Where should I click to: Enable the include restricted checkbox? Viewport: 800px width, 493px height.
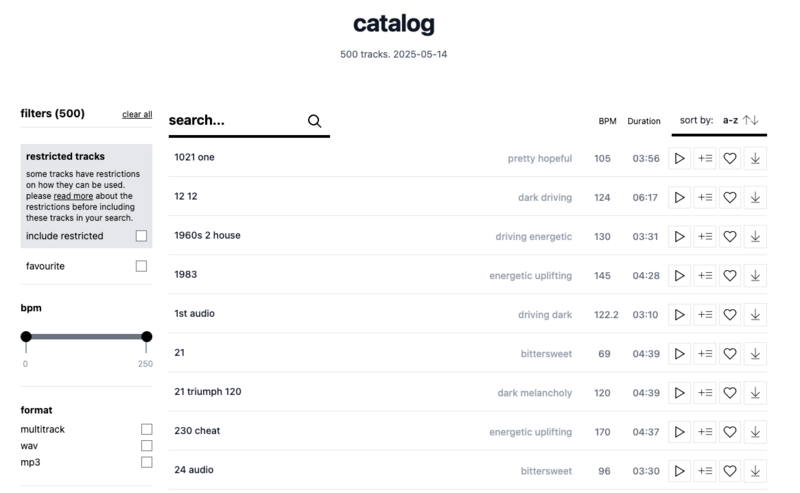(141, 236)
